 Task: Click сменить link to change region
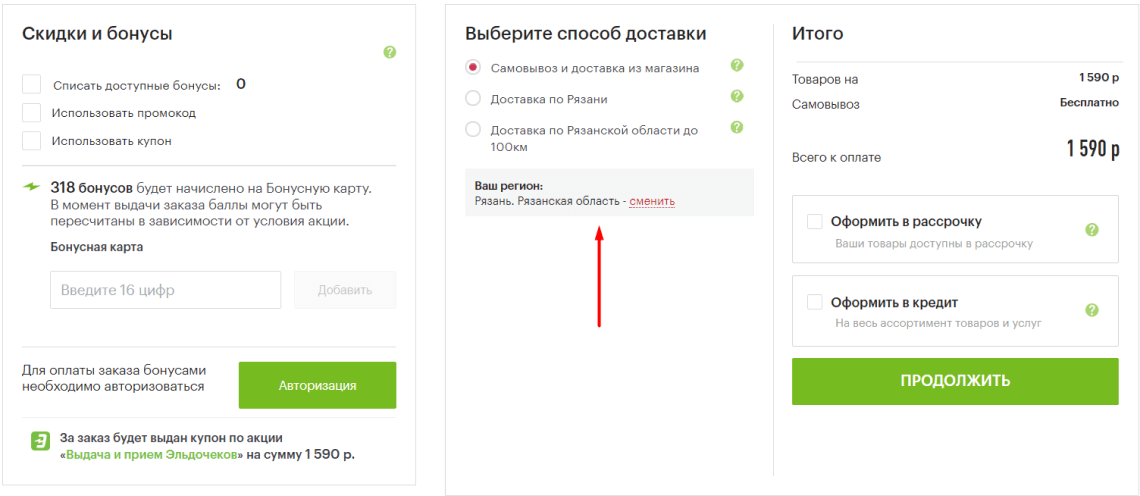tap(652, 201)
